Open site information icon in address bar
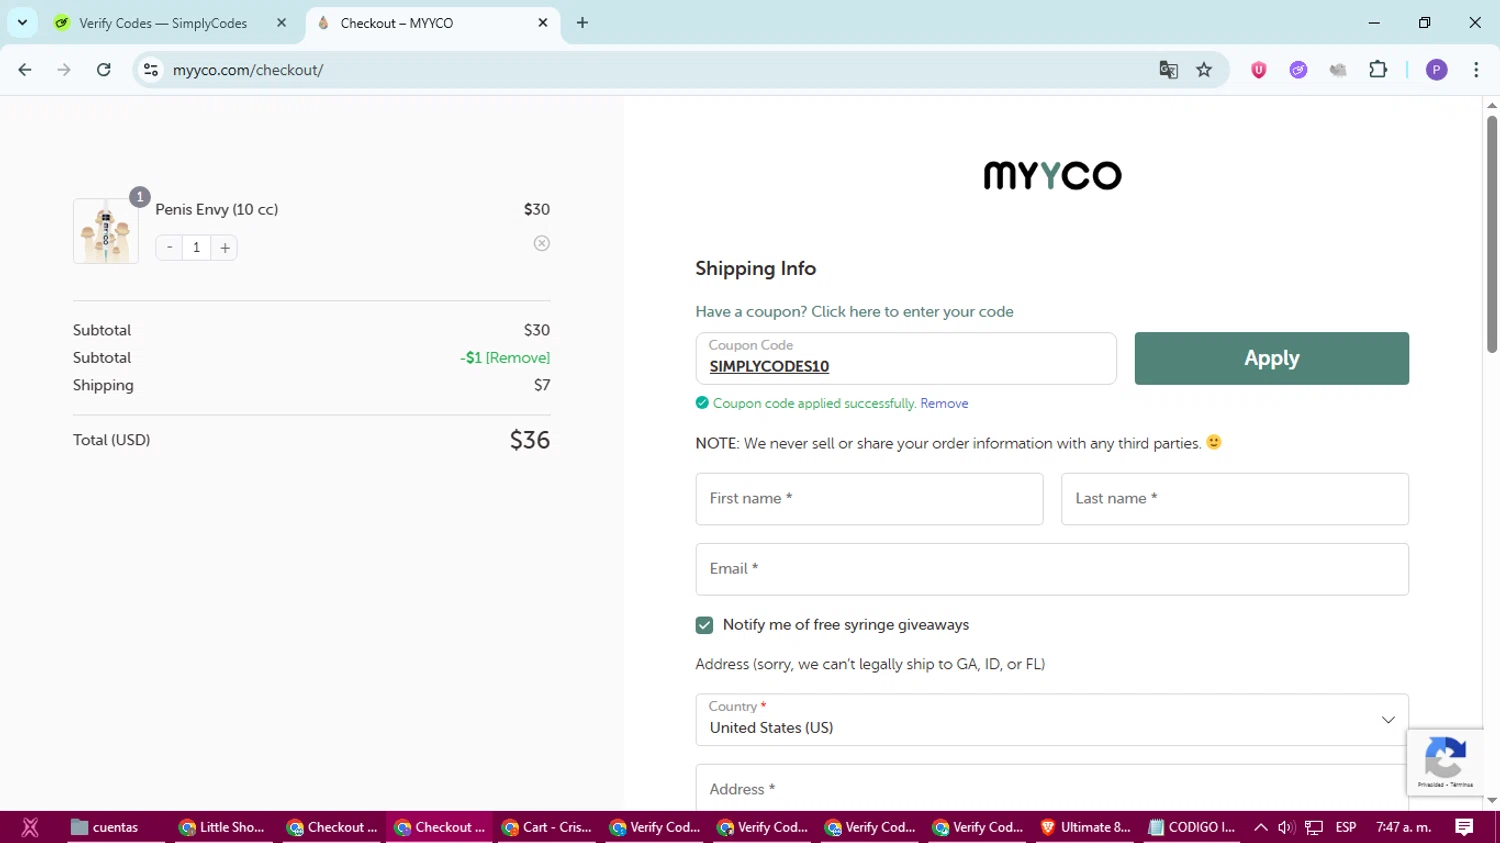Image resolution: width=1500 pixels, height=843 pixels. 151,70
